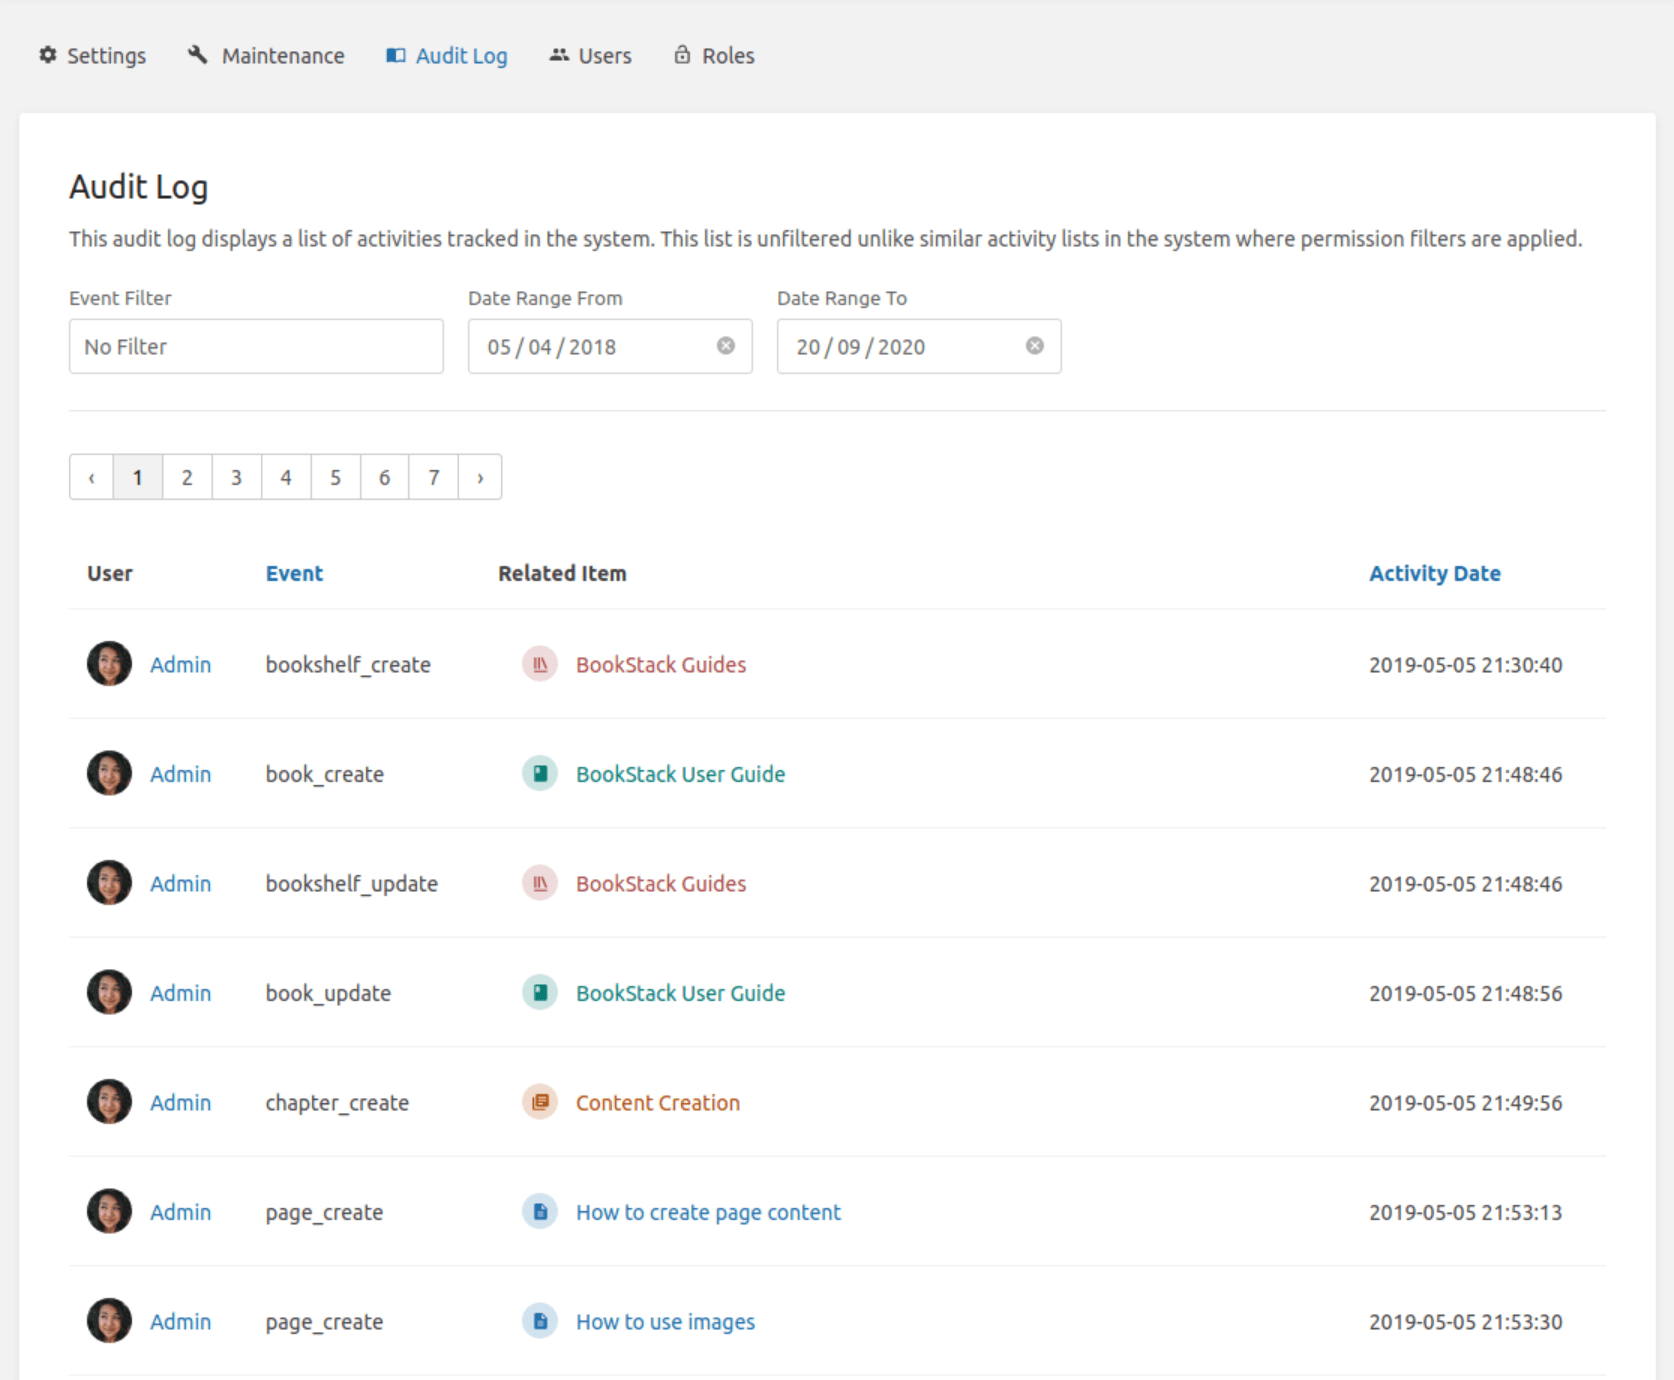Click book icon in book_create row
This screenshot has height=1380, width=1674.
click(540, 773)
